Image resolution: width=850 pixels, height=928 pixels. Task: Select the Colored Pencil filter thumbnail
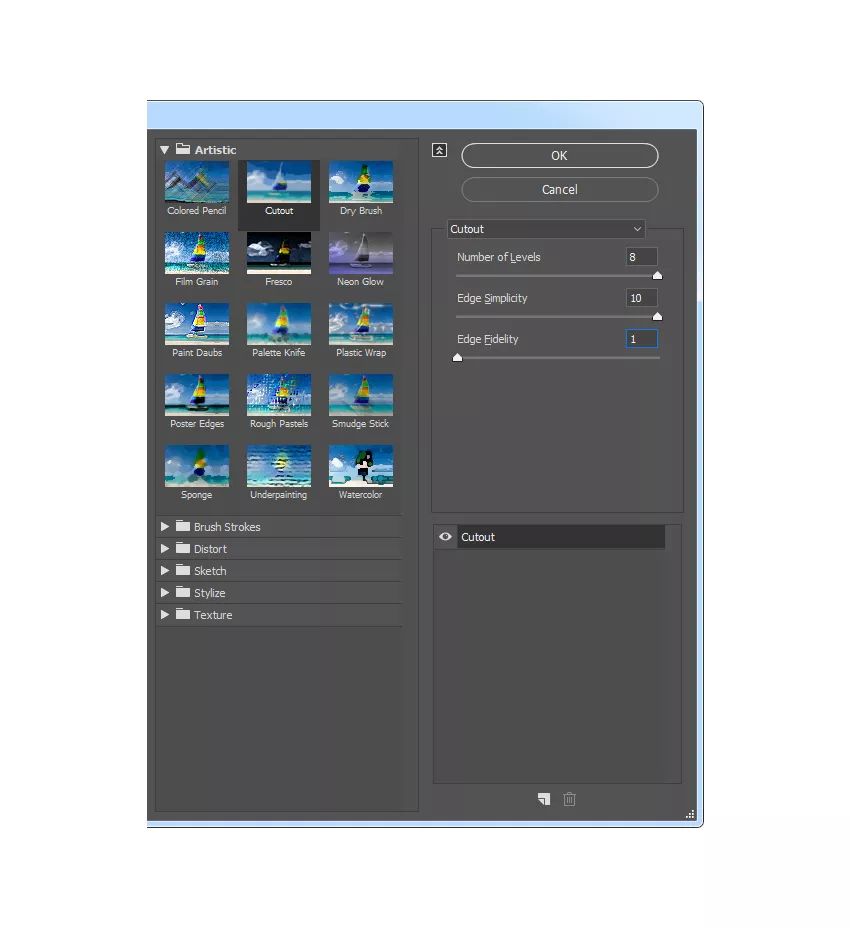click(x=197, y=182)
